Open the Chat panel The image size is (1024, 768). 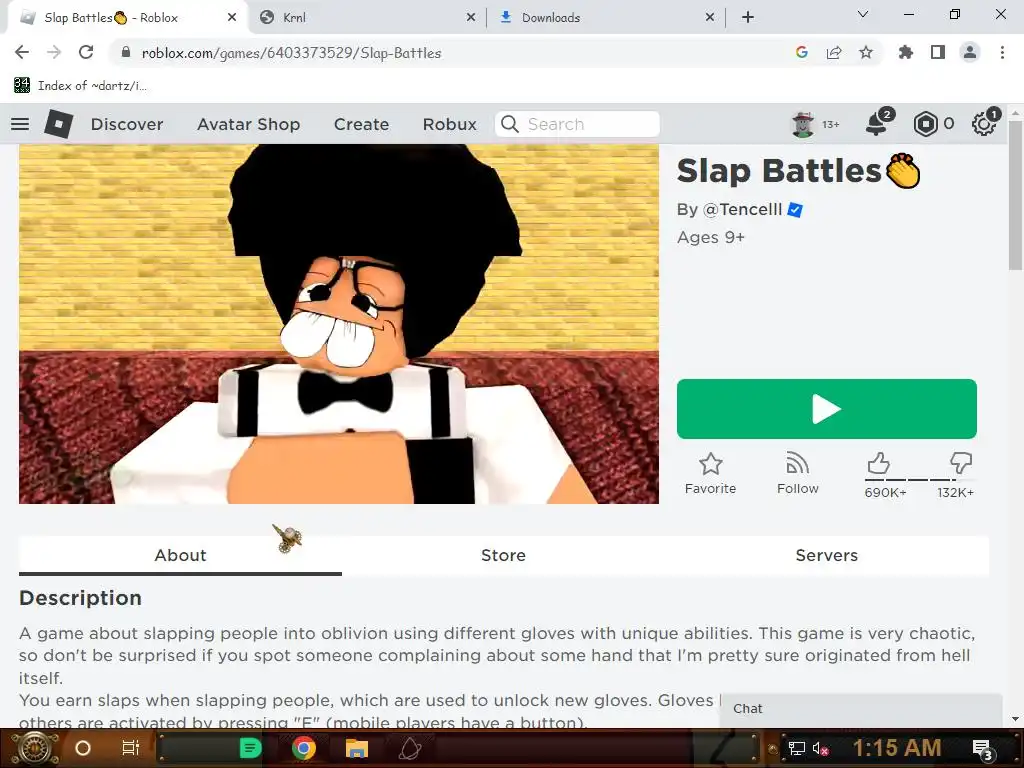click(861, 709)
